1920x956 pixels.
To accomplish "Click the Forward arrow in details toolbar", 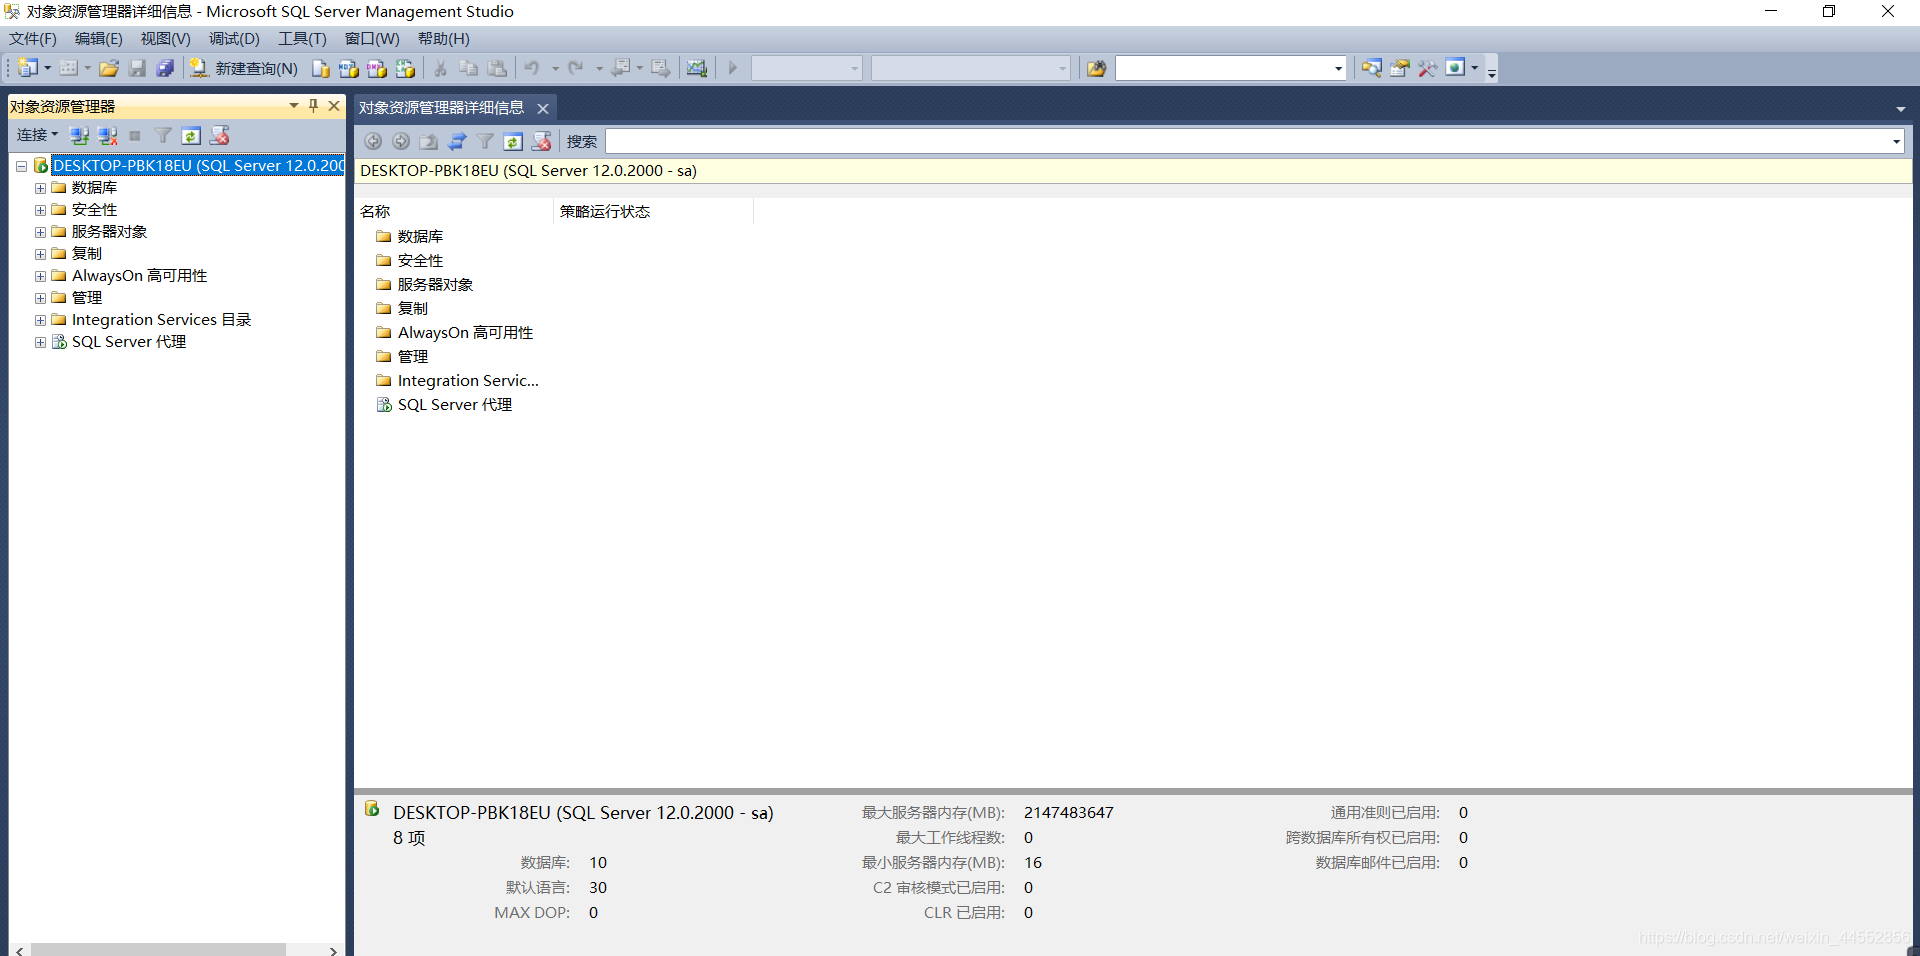I will [x=401, y=141].
